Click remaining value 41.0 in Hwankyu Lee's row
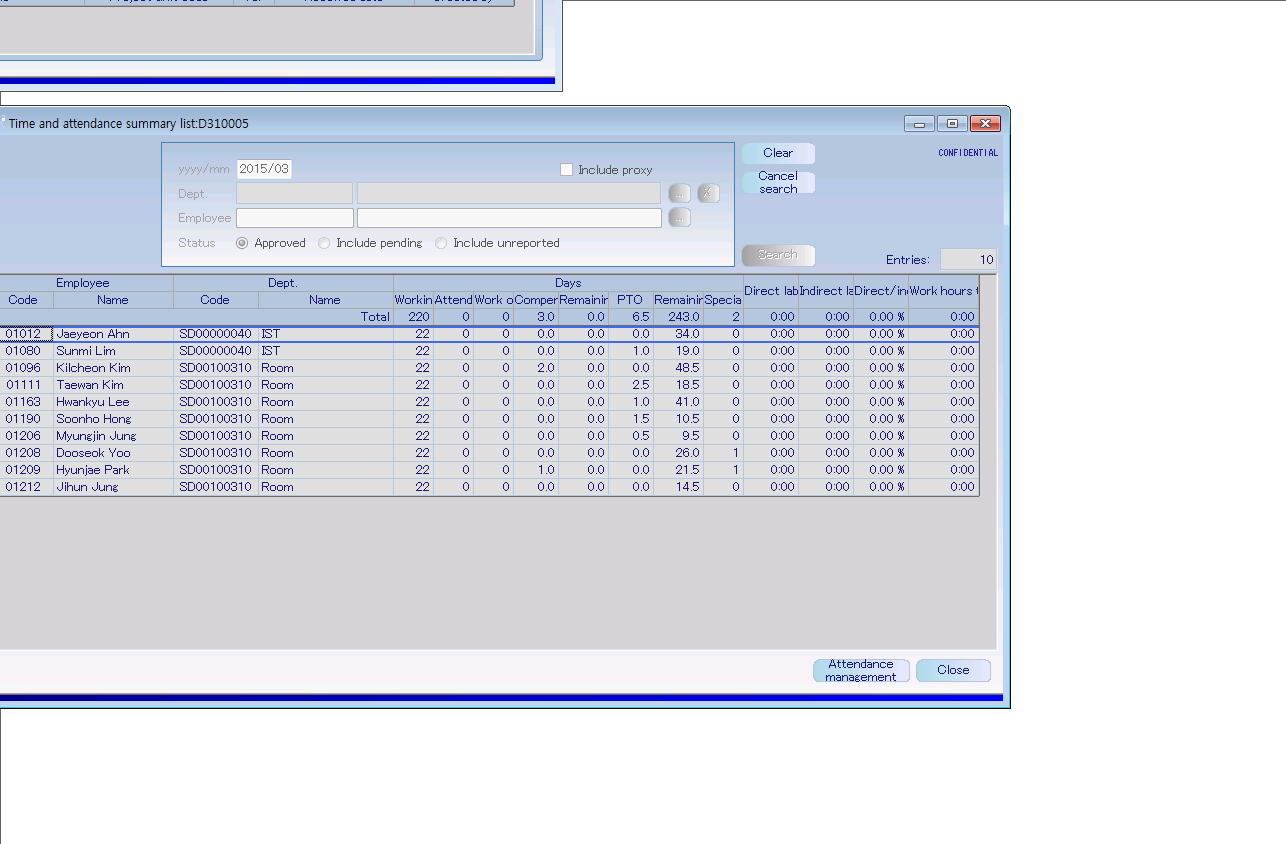This screenshot has height=844, width=1286. tap(678, 402)
